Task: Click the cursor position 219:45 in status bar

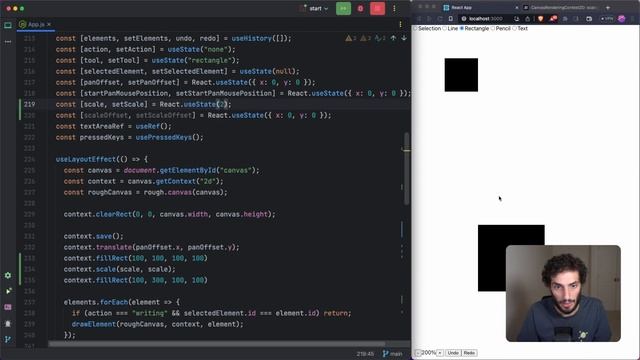Action: coord(365,354)
